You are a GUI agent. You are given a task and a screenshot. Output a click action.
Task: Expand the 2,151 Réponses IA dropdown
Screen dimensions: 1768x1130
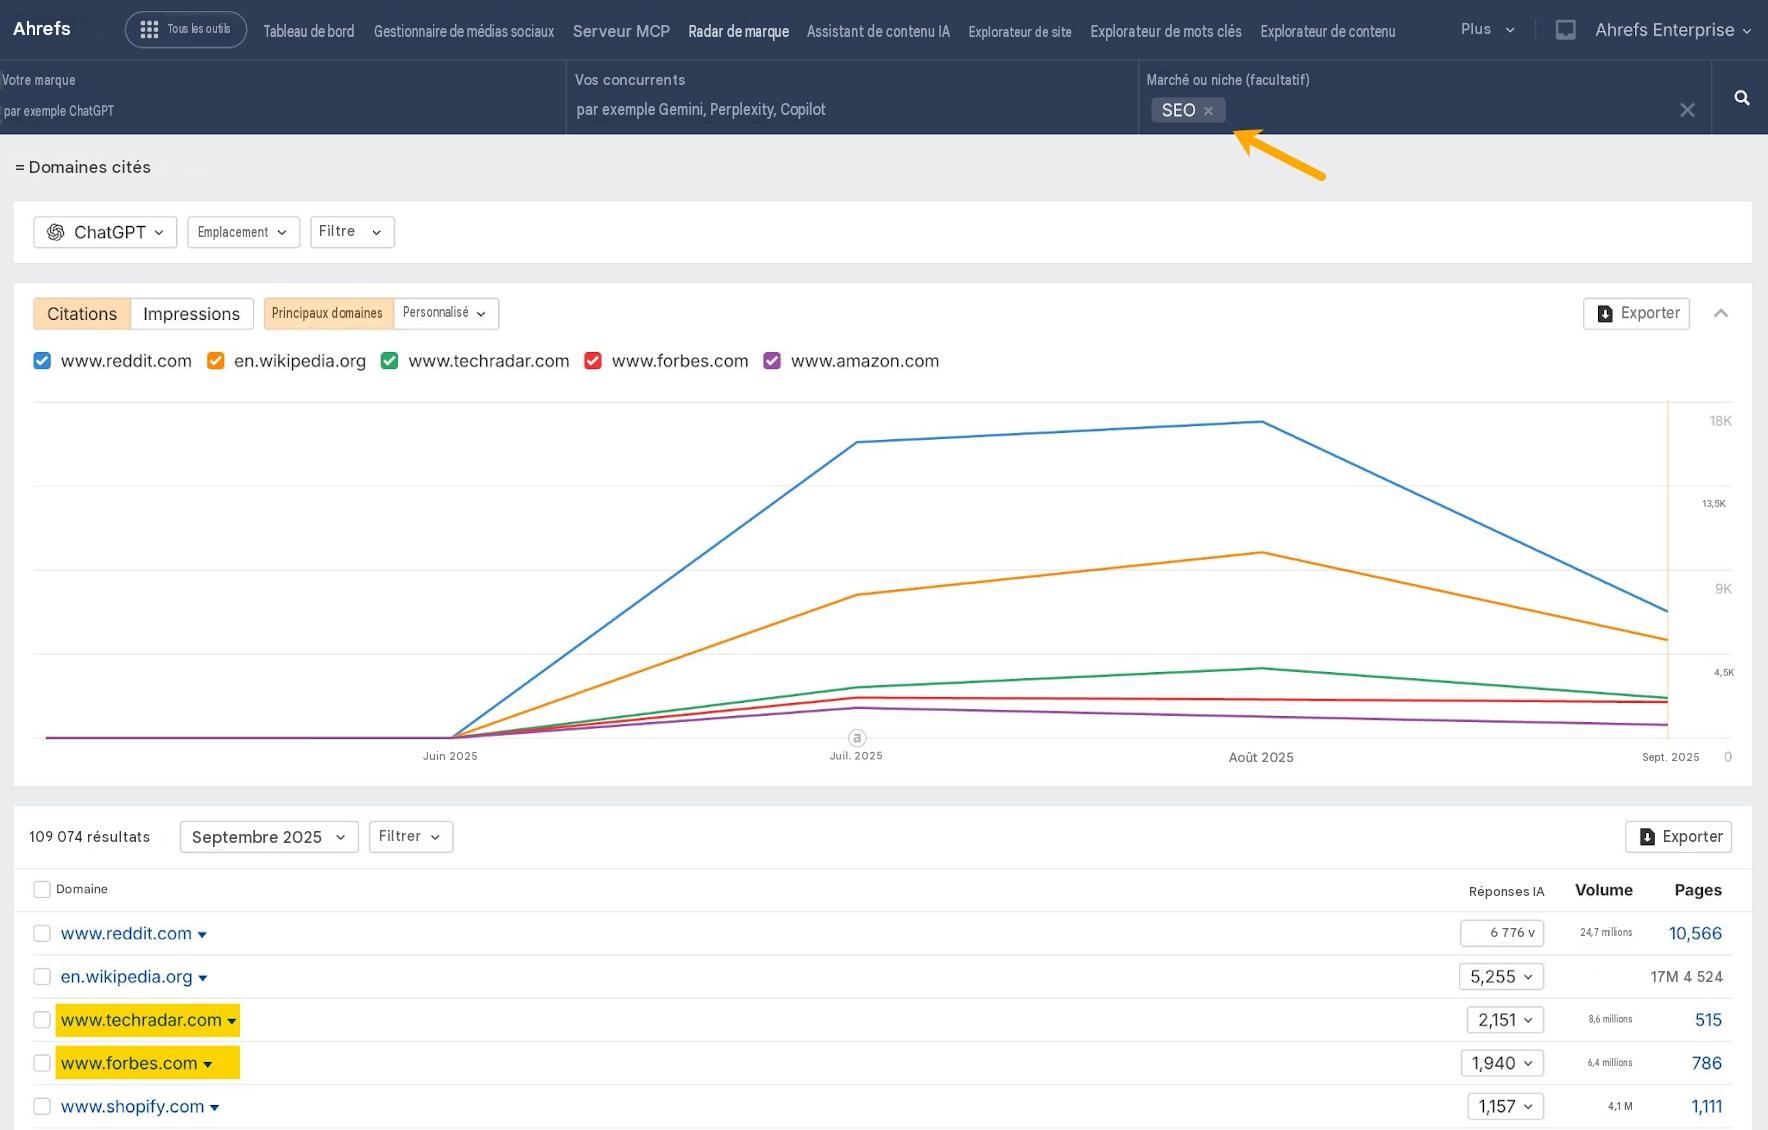coord(1505,1020)
